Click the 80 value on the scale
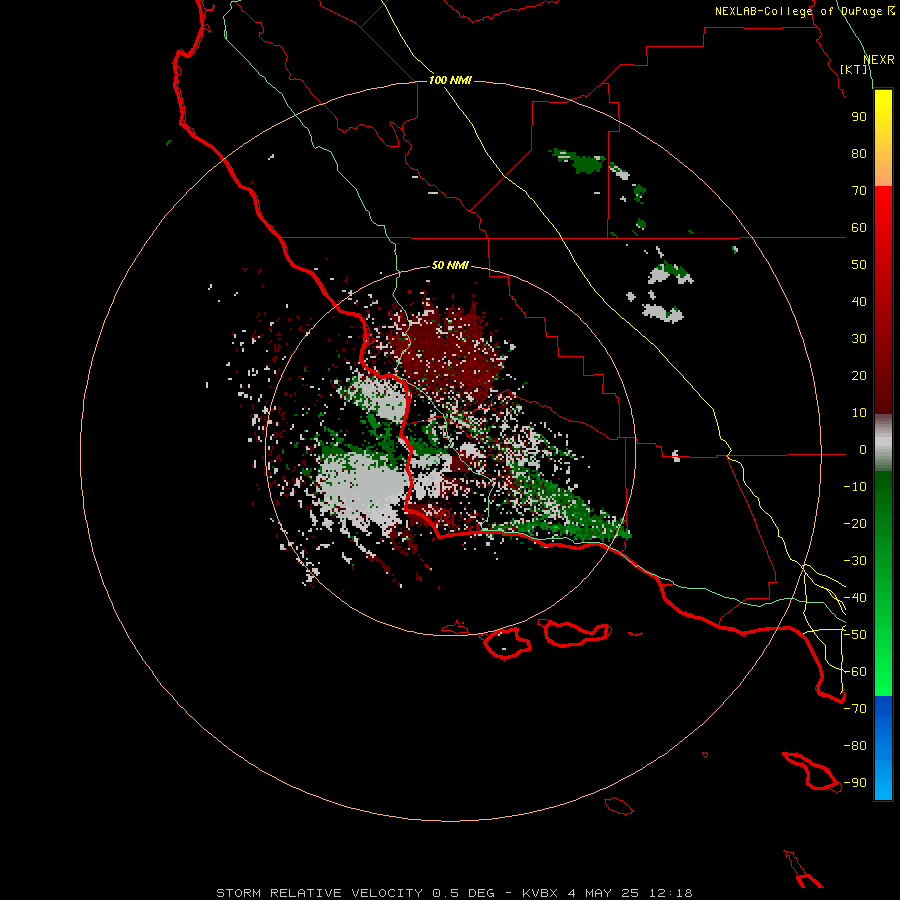The height and width of the screenshot is (900, 900). click(859, 154)
